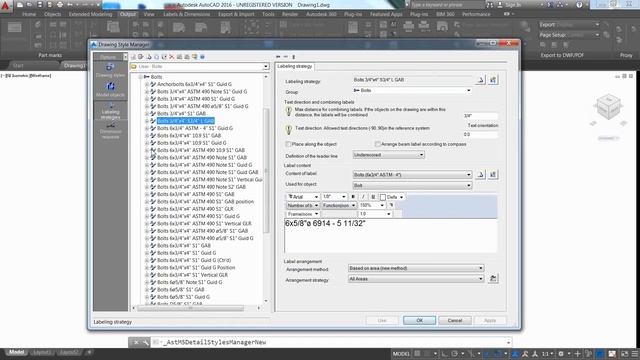Select the Bolts 3/4"x4" S1" GAB tree item
The width and height of the screenshot is (640, 360).
(181, 113)
